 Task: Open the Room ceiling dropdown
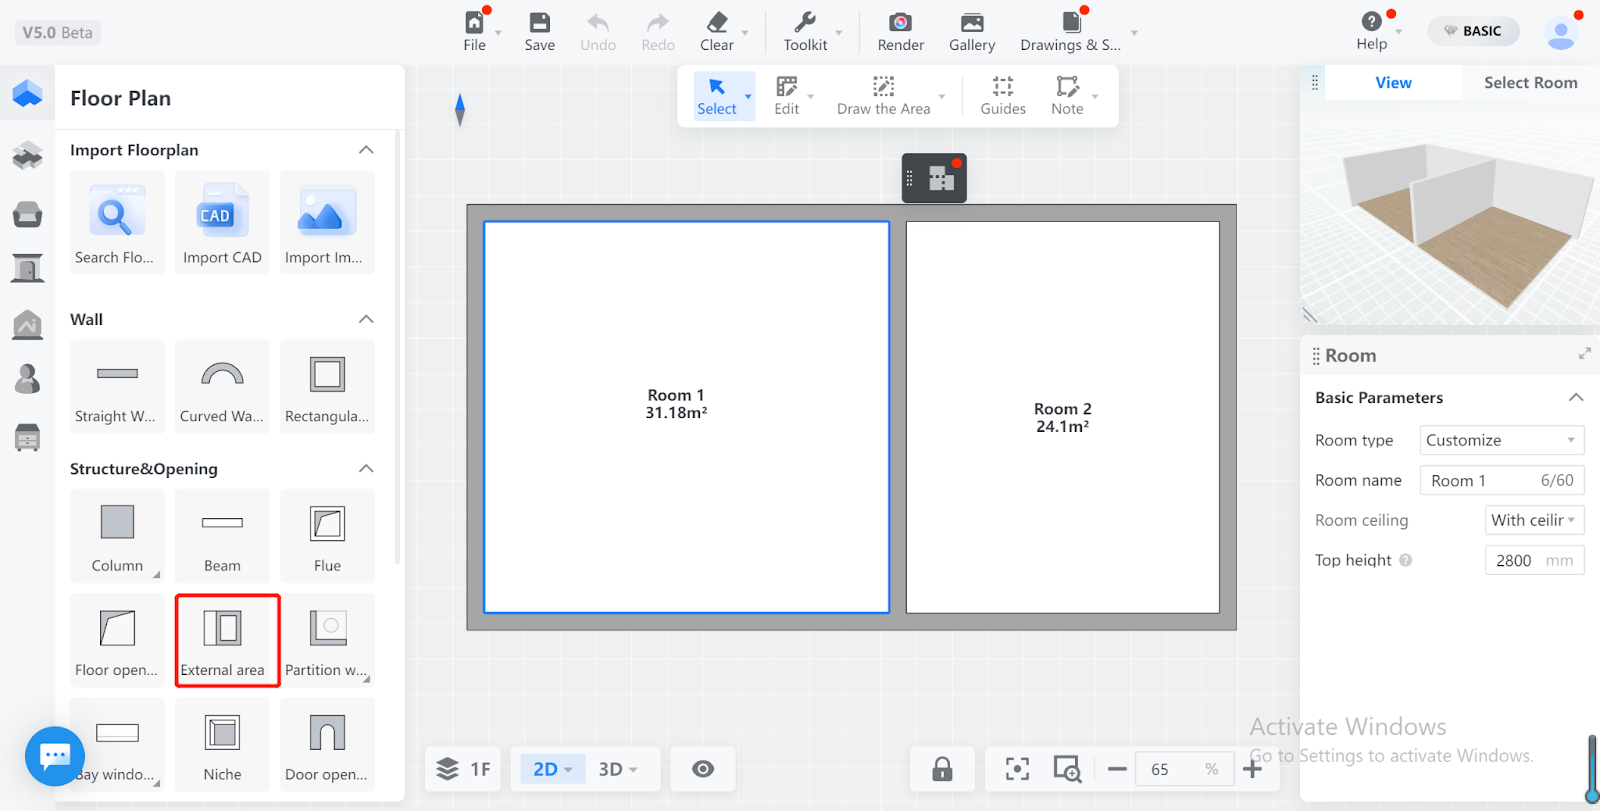(1533, 520)
